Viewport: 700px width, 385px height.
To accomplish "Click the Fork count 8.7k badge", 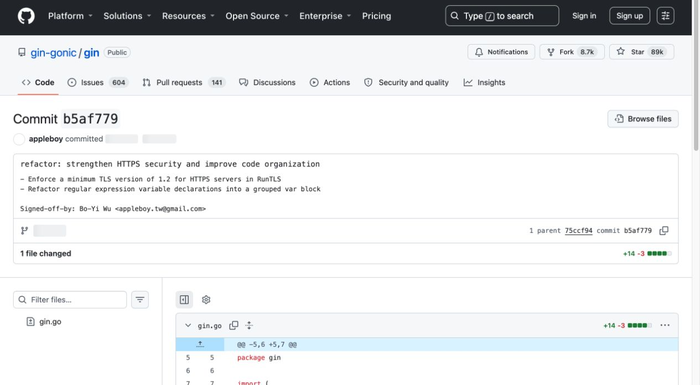I will click(587, 52).
